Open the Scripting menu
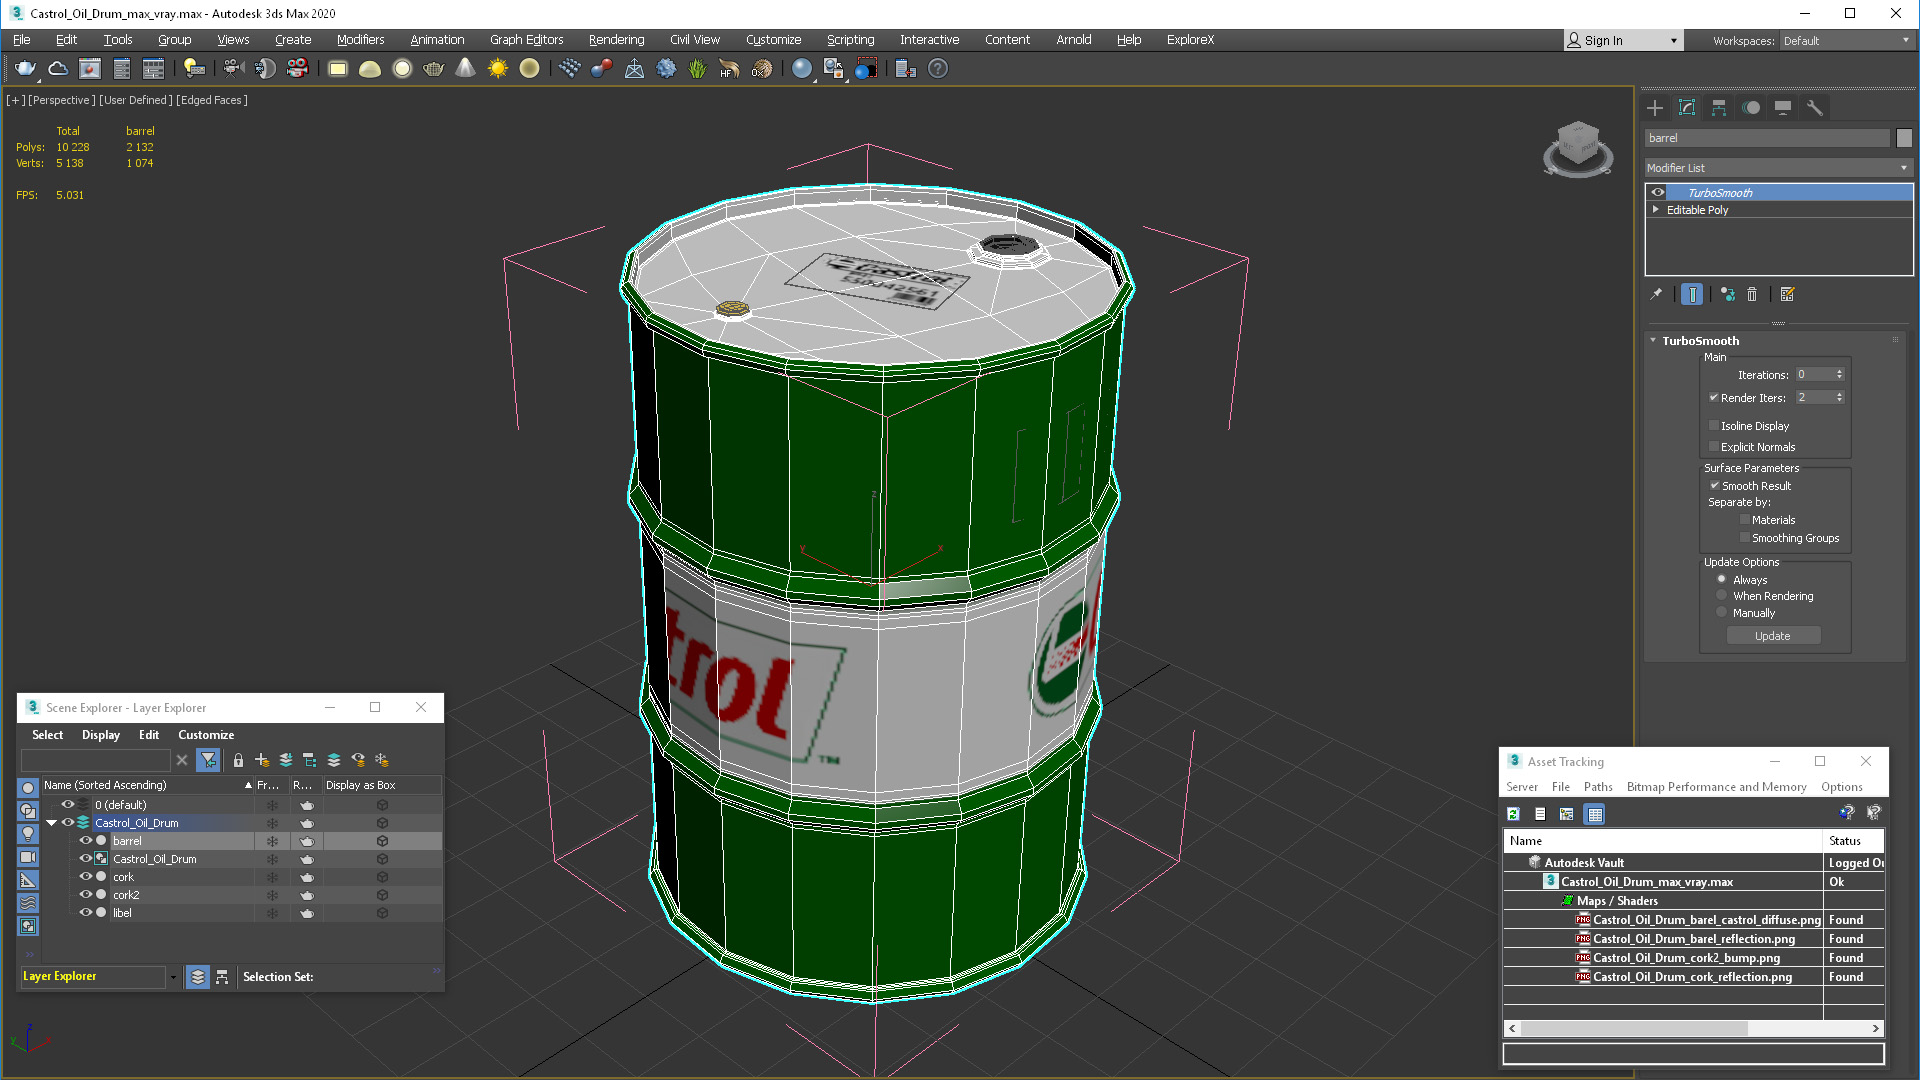This screenshot has height=1080, width=1920. pyautogui.click(x=850, y=40)
